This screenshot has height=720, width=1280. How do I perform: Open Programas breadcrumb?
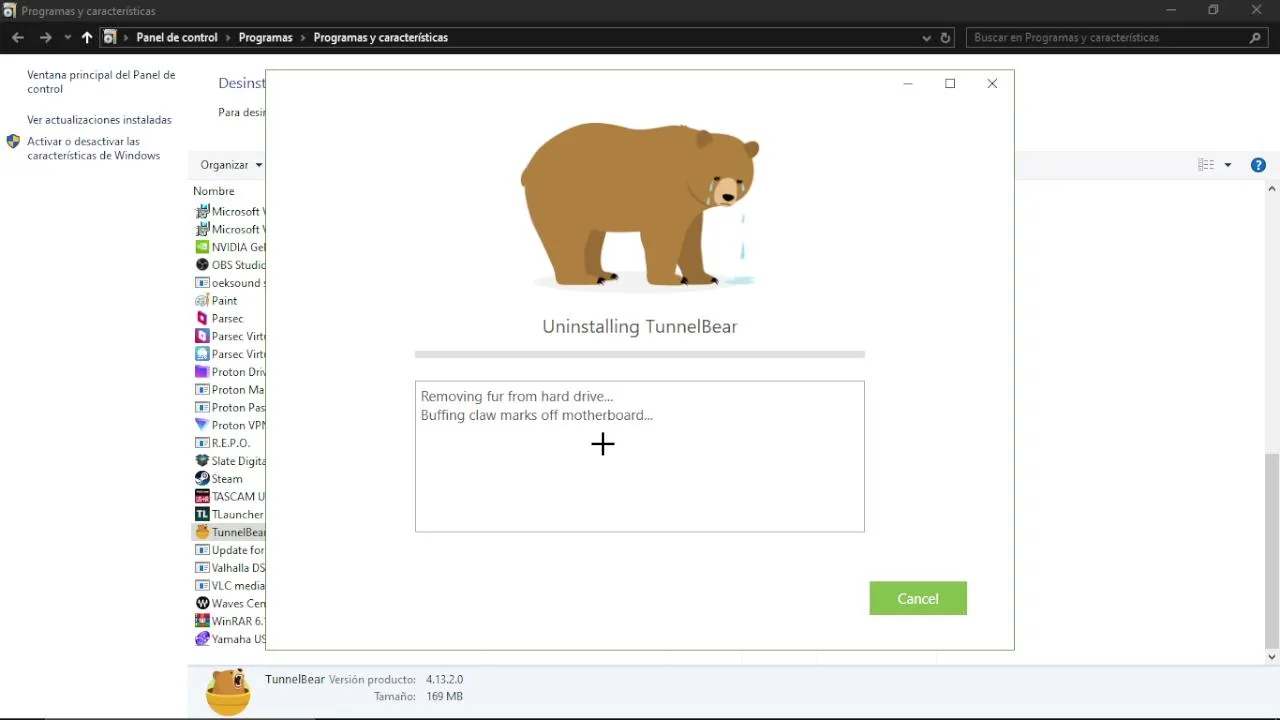[x=266, y=37]
